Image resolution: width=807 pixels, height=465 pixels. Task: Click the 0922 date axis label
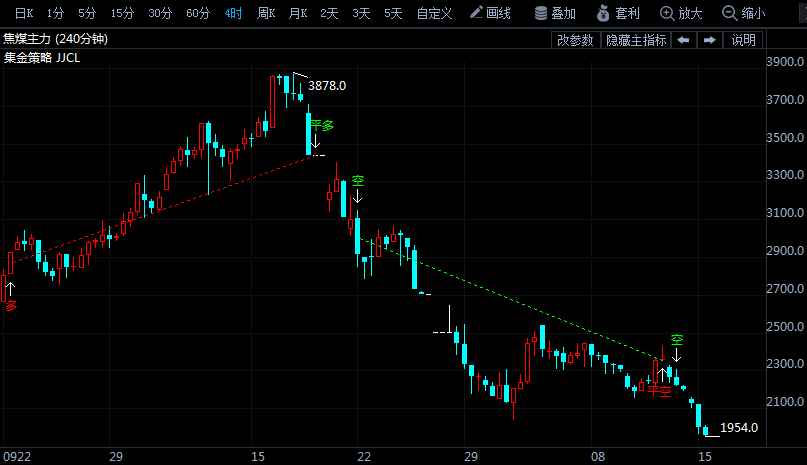point(17,457)
